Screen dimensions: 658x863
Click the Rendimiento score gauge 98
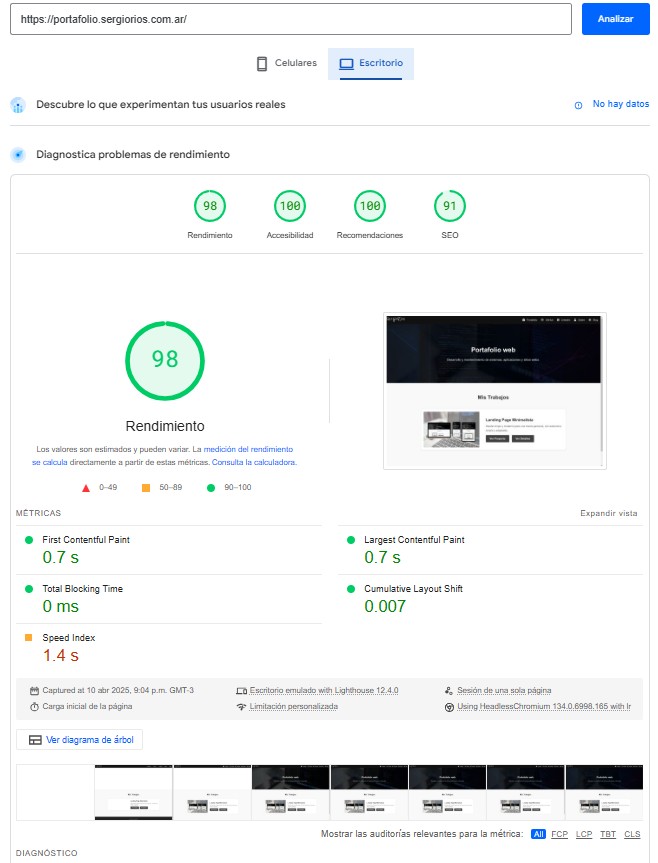210,207
